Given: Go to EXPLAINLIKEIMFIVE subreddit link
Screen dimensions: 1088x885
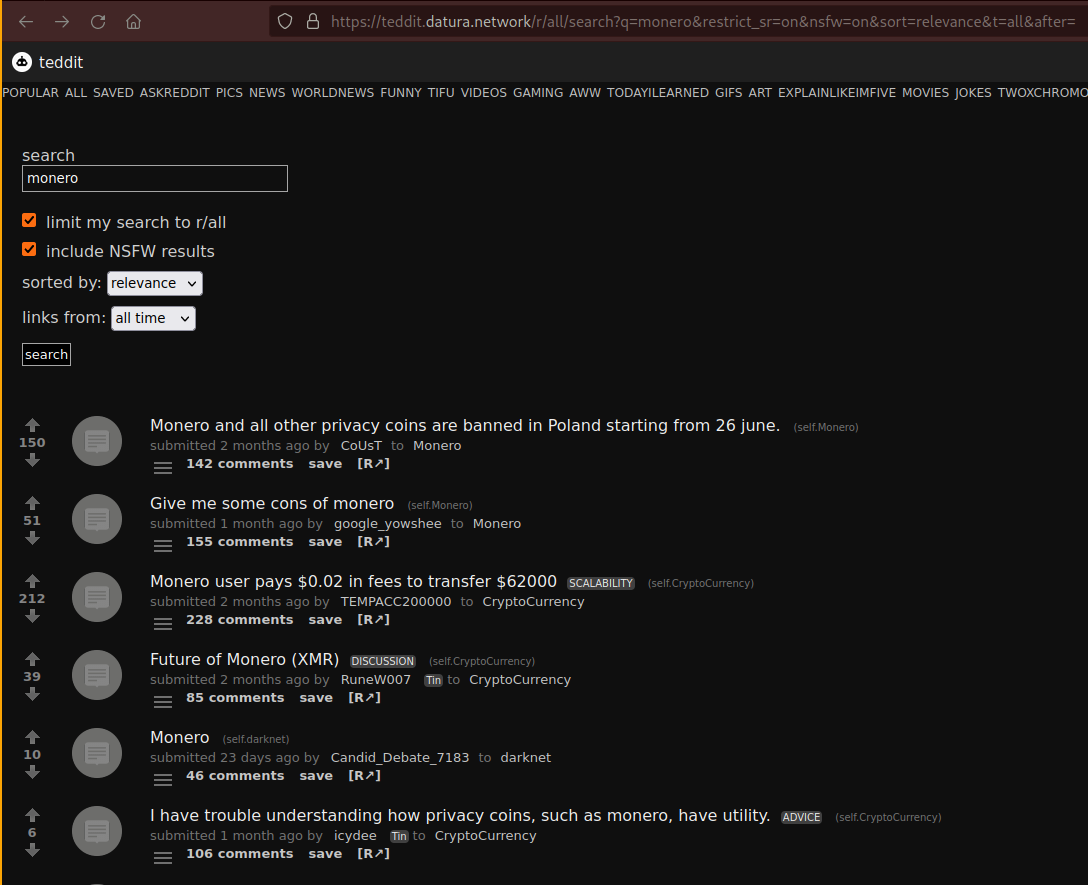Looking at the screenshot, I should tap(837, 92).
